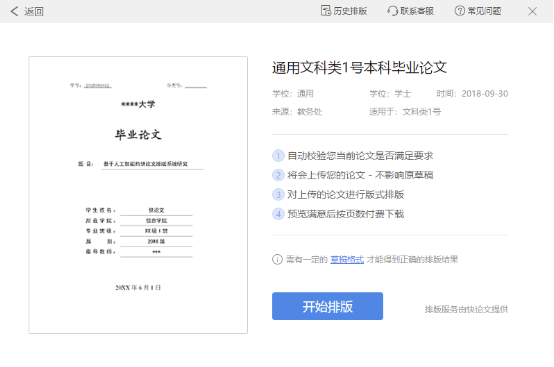Click step 1 circle number icon
Screen dimensions: 554x367
[x=278, y=155]
